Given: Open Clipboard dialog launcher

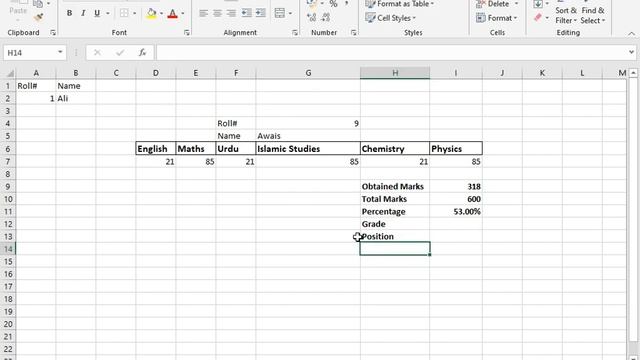Looking at the screenshot, I should coord(53,33).
